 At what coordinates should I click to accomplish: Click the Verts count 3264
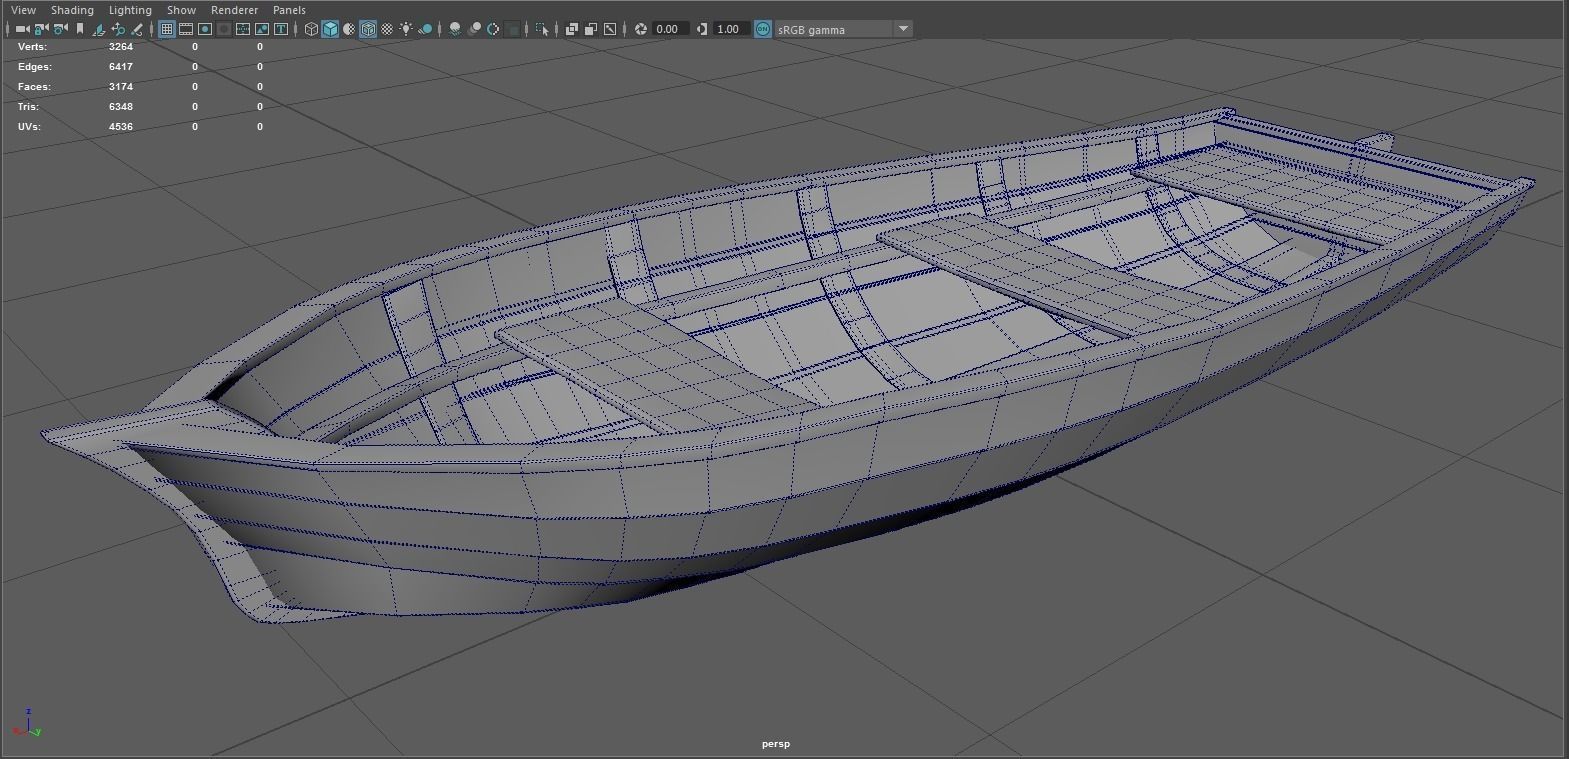click(120, 47)
